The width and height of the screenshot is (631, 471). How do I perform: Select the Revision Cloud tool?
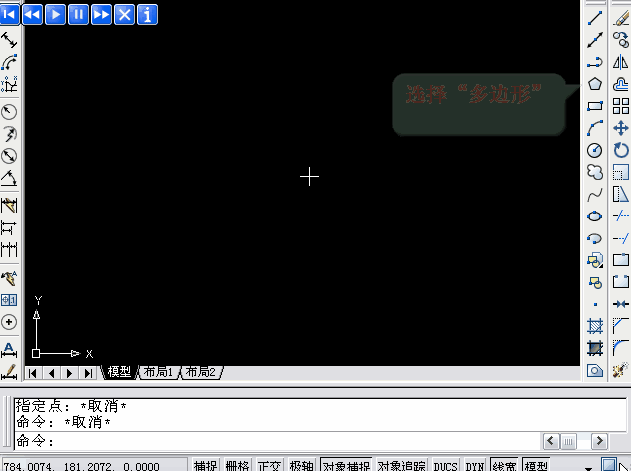594,172
